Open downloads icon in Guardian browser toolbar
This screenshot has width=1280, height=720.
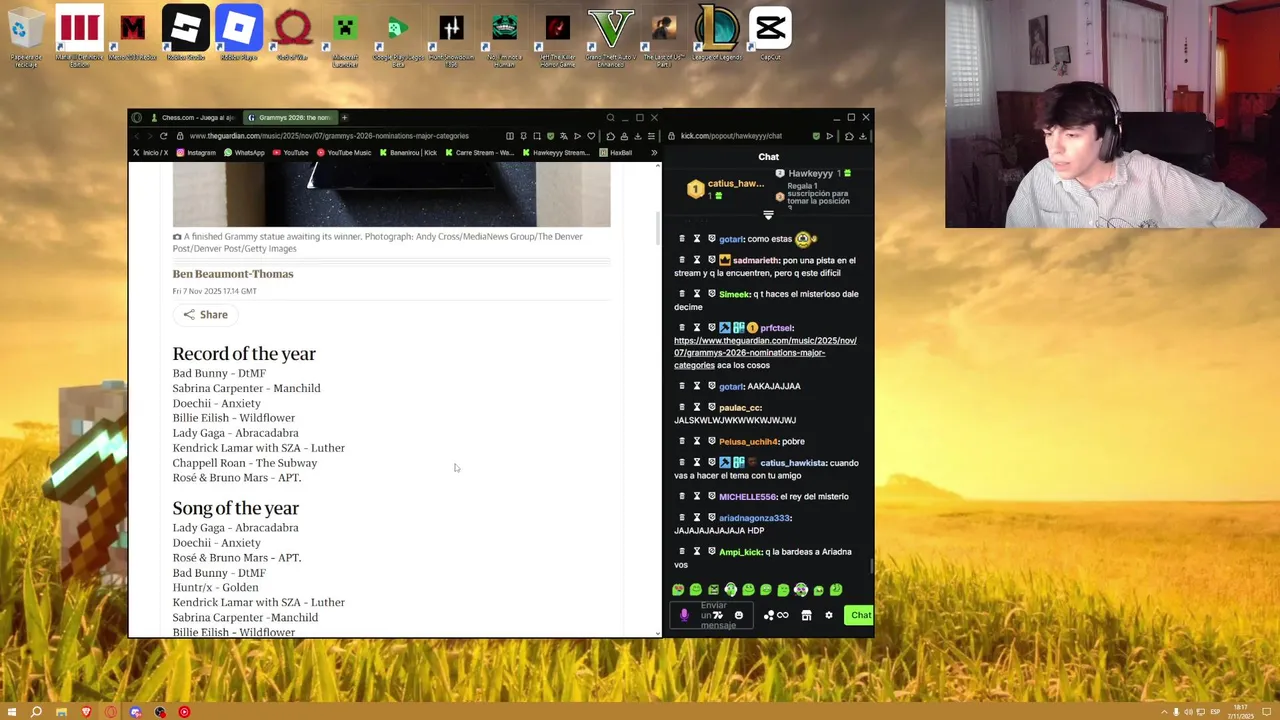tap(638, 136)
